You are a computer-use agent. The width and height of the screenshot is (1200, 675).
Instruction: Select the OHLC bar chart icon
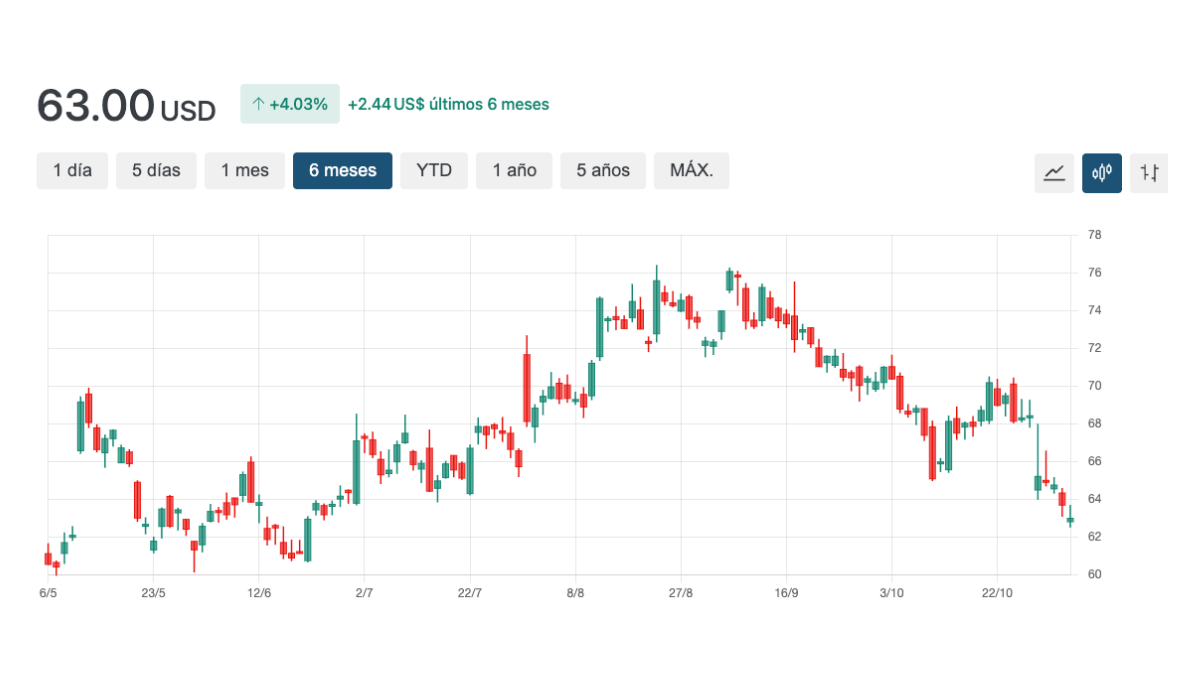click(x=1149, y=172)
